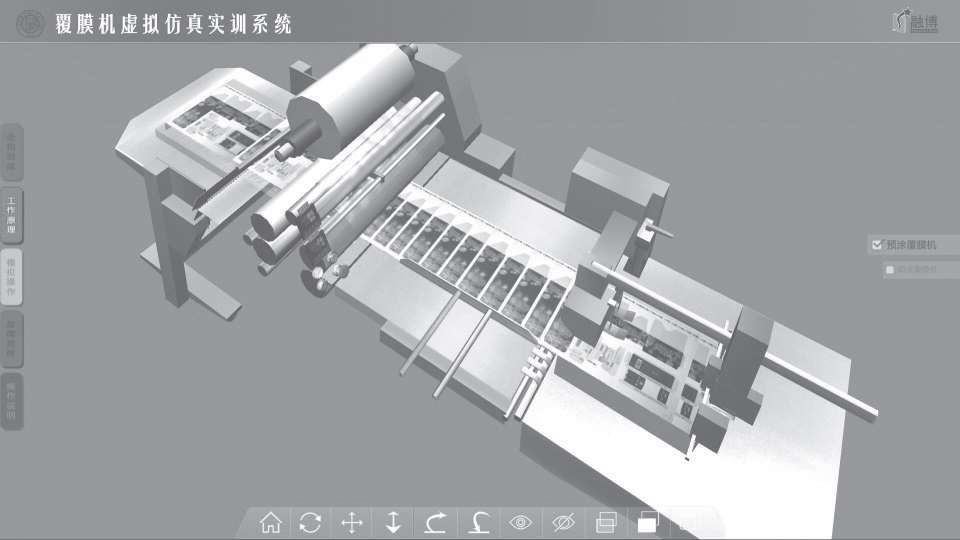Click the home view reset icon
The image size is (960, 540).
tap(270, 522)
